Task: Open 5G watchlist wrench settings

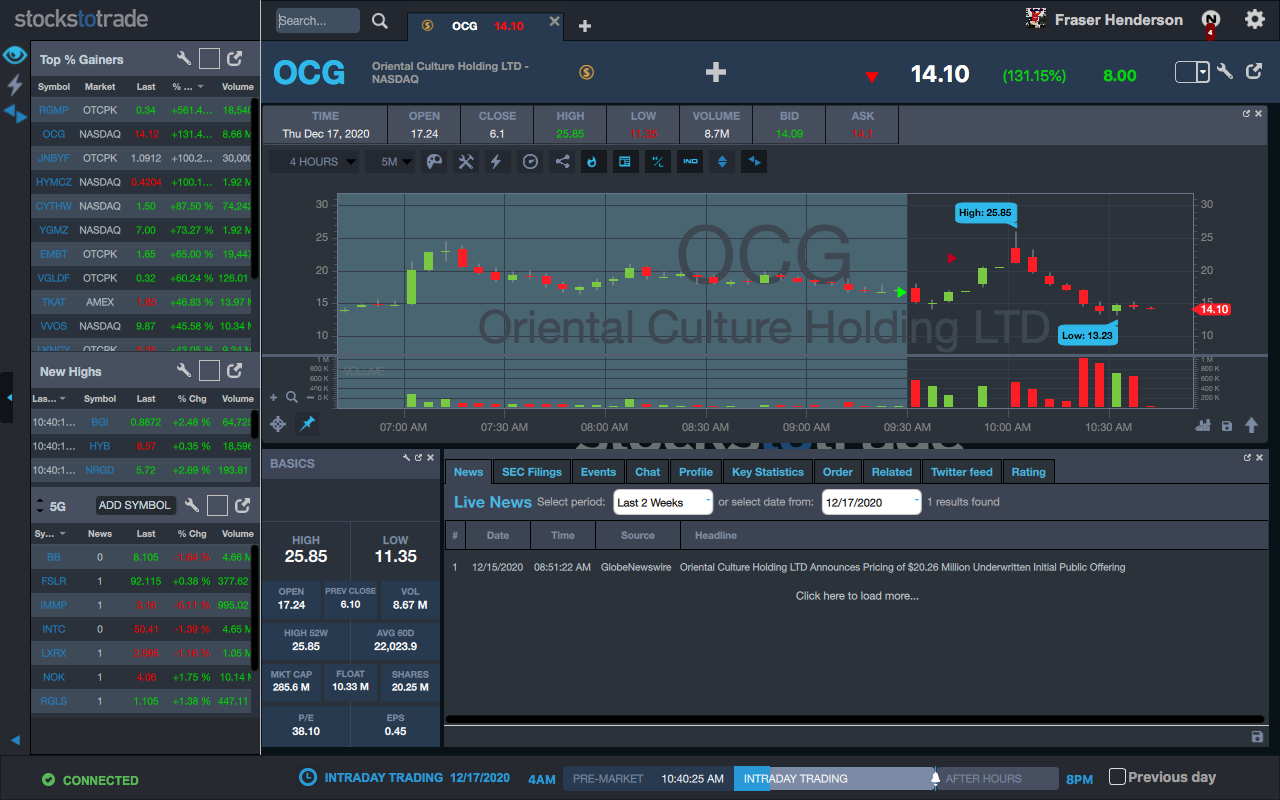Action: [x=192, y=505]
